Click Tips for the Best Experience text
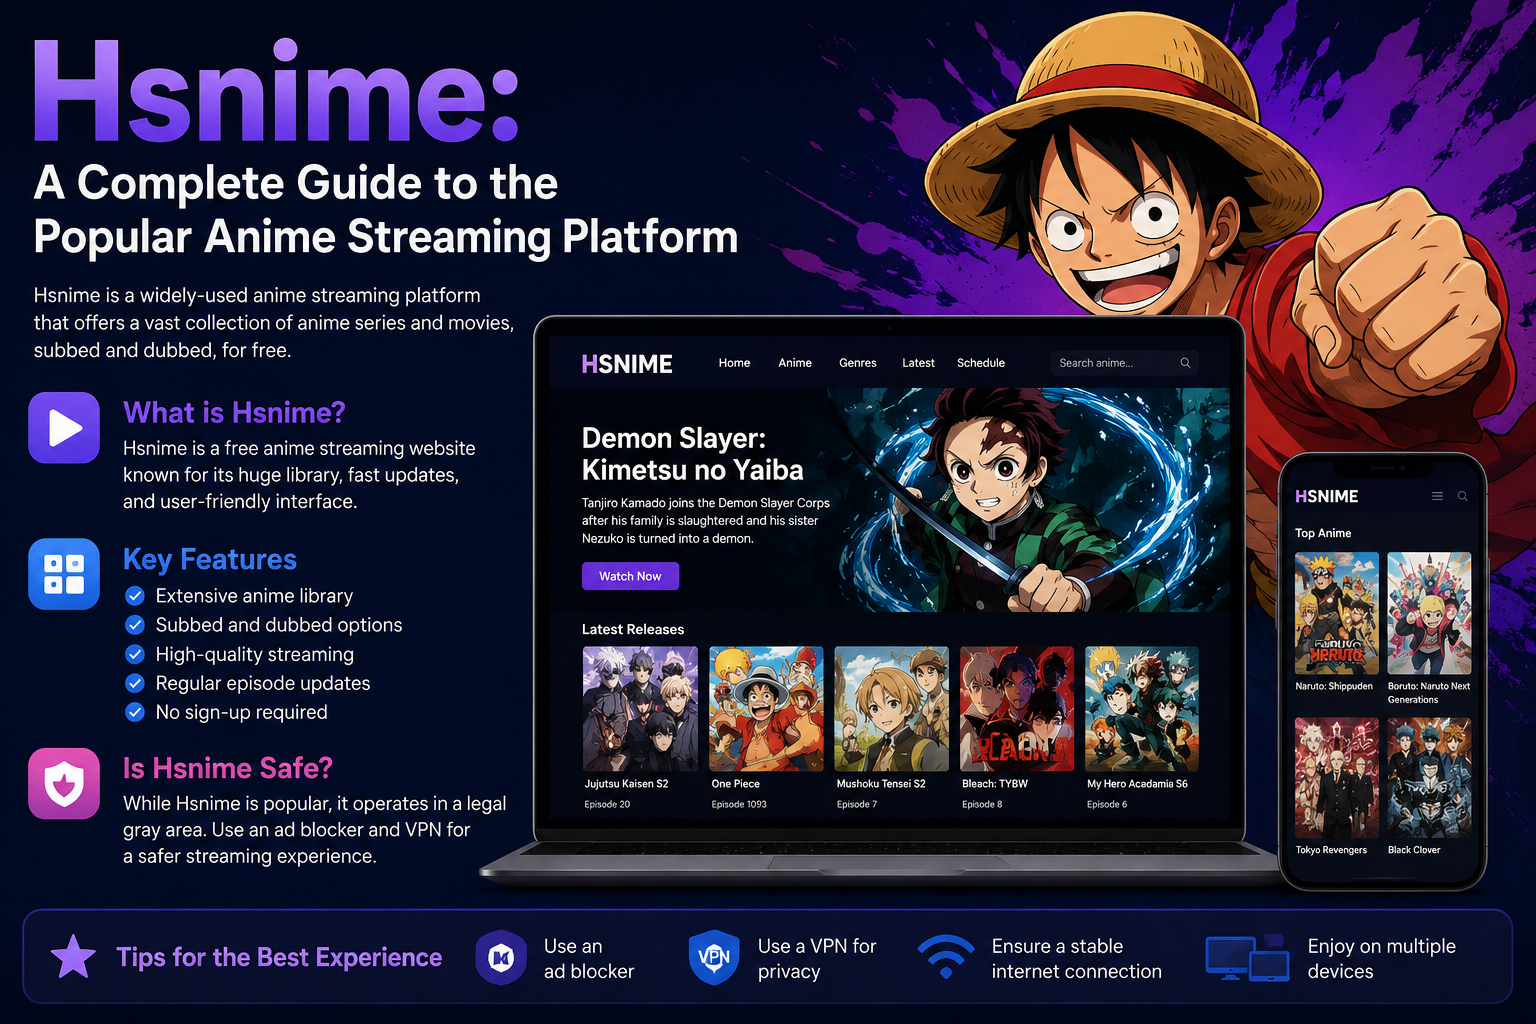 [x=279, y=957]
